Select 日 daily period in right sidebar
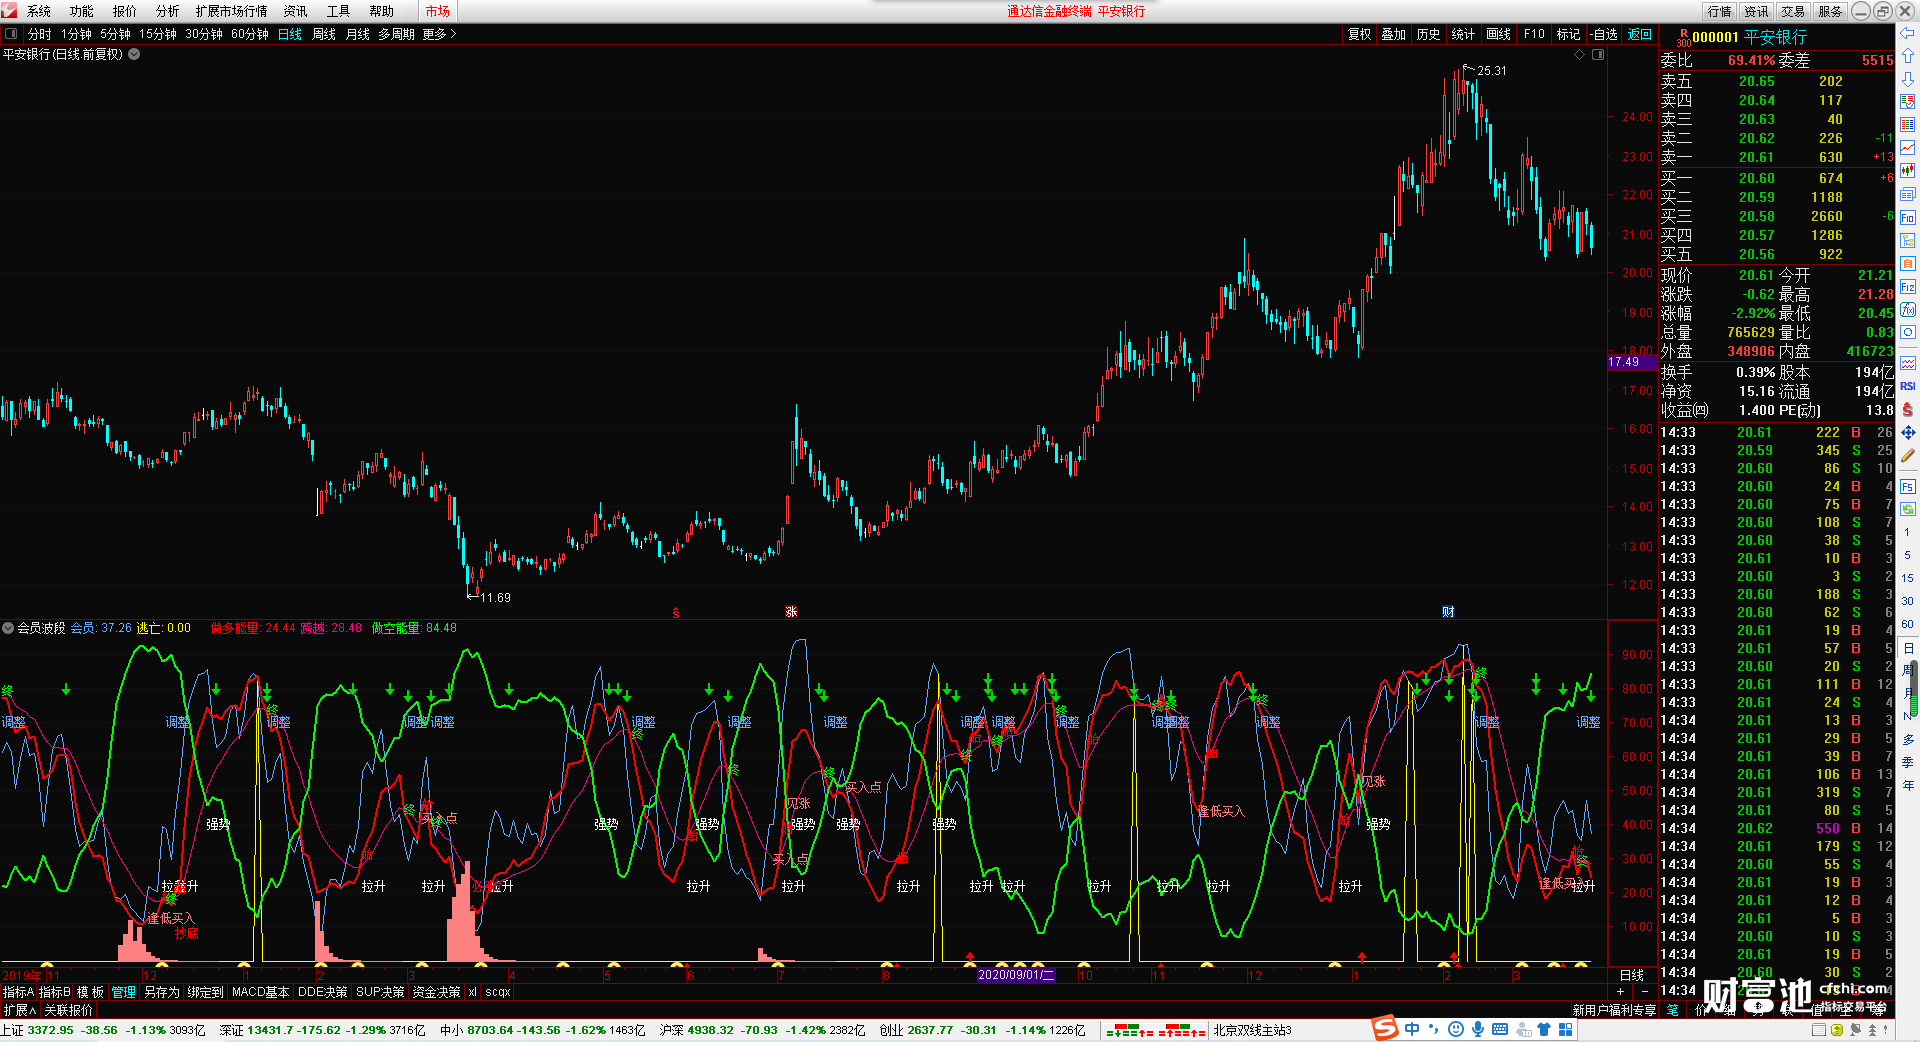This screenshot has width=1920, height=1042. (1907, 648)
